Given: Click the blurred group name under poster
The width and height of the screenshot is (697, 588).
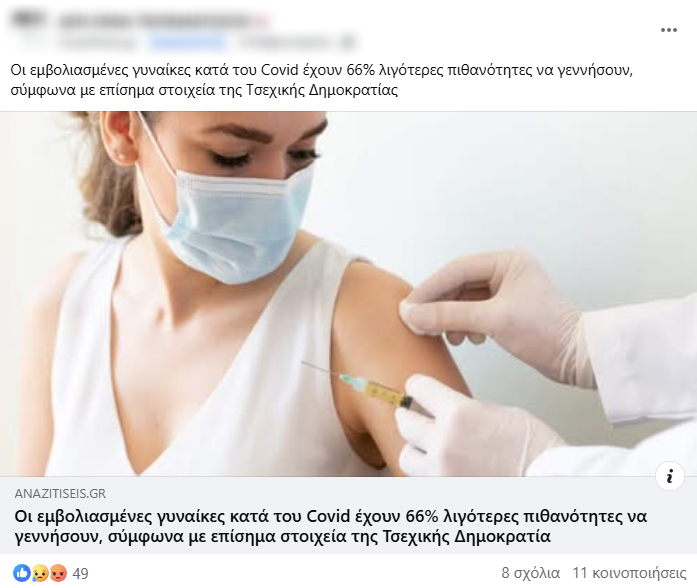Looking at the screenshot, I should coord(98,43).
